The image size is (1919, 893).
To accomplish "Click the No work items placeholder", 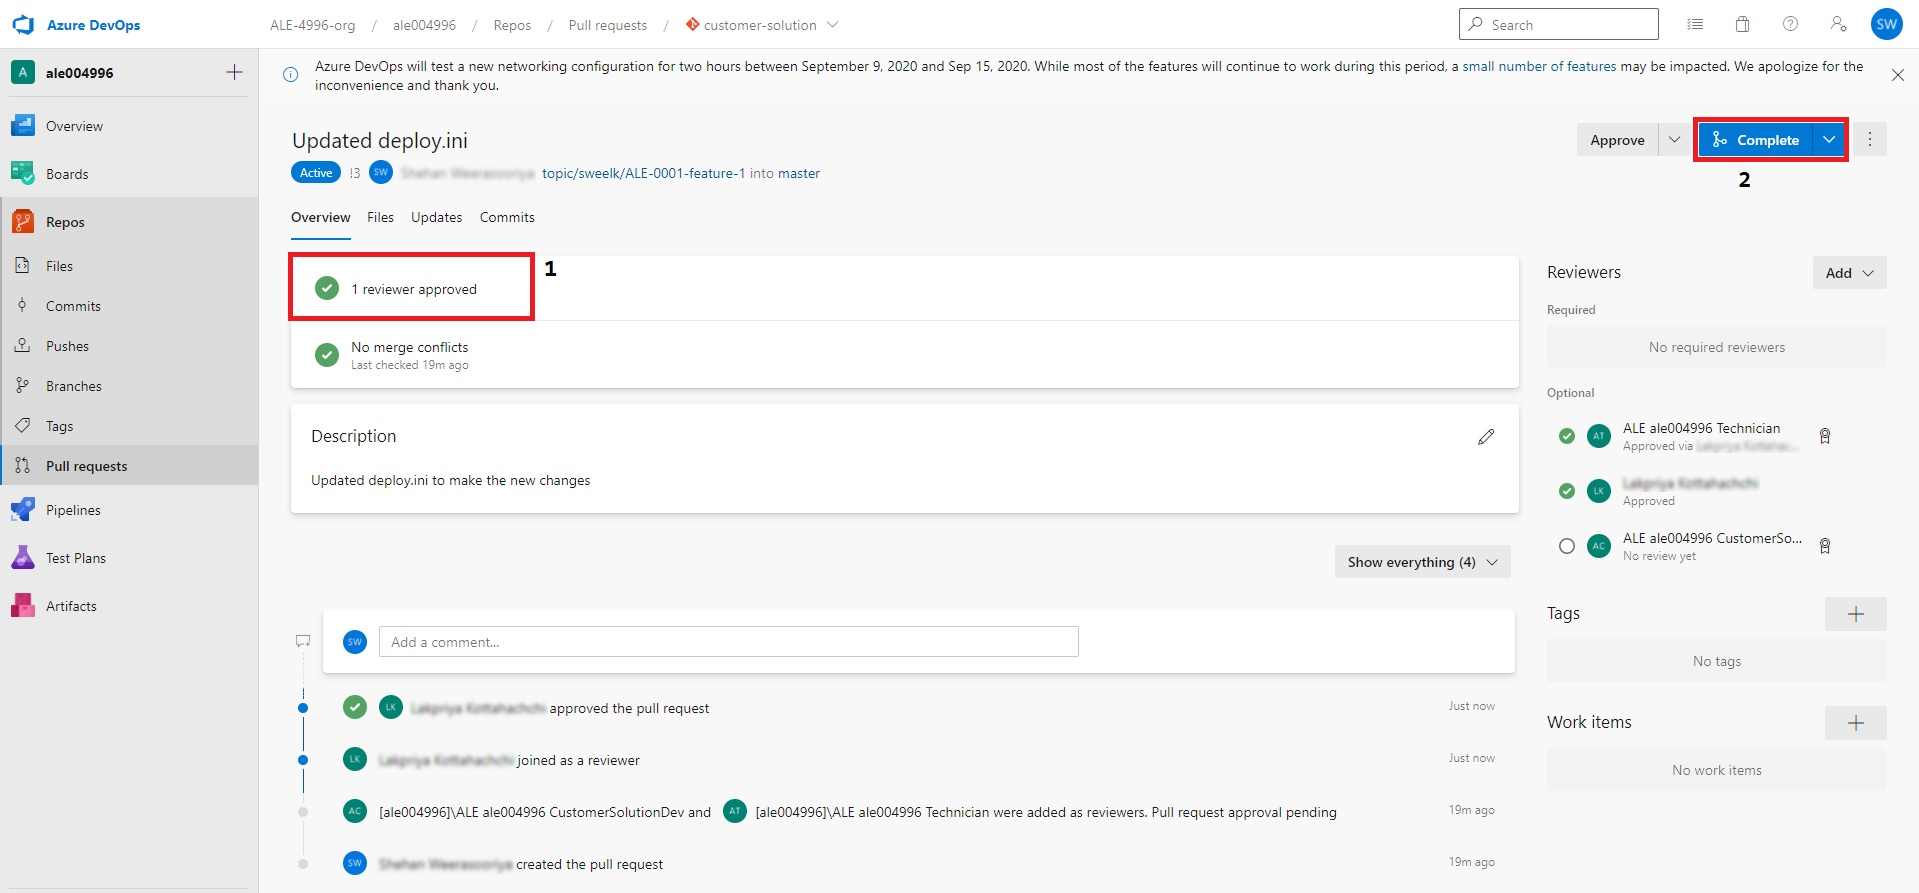I will [1717, 770].
